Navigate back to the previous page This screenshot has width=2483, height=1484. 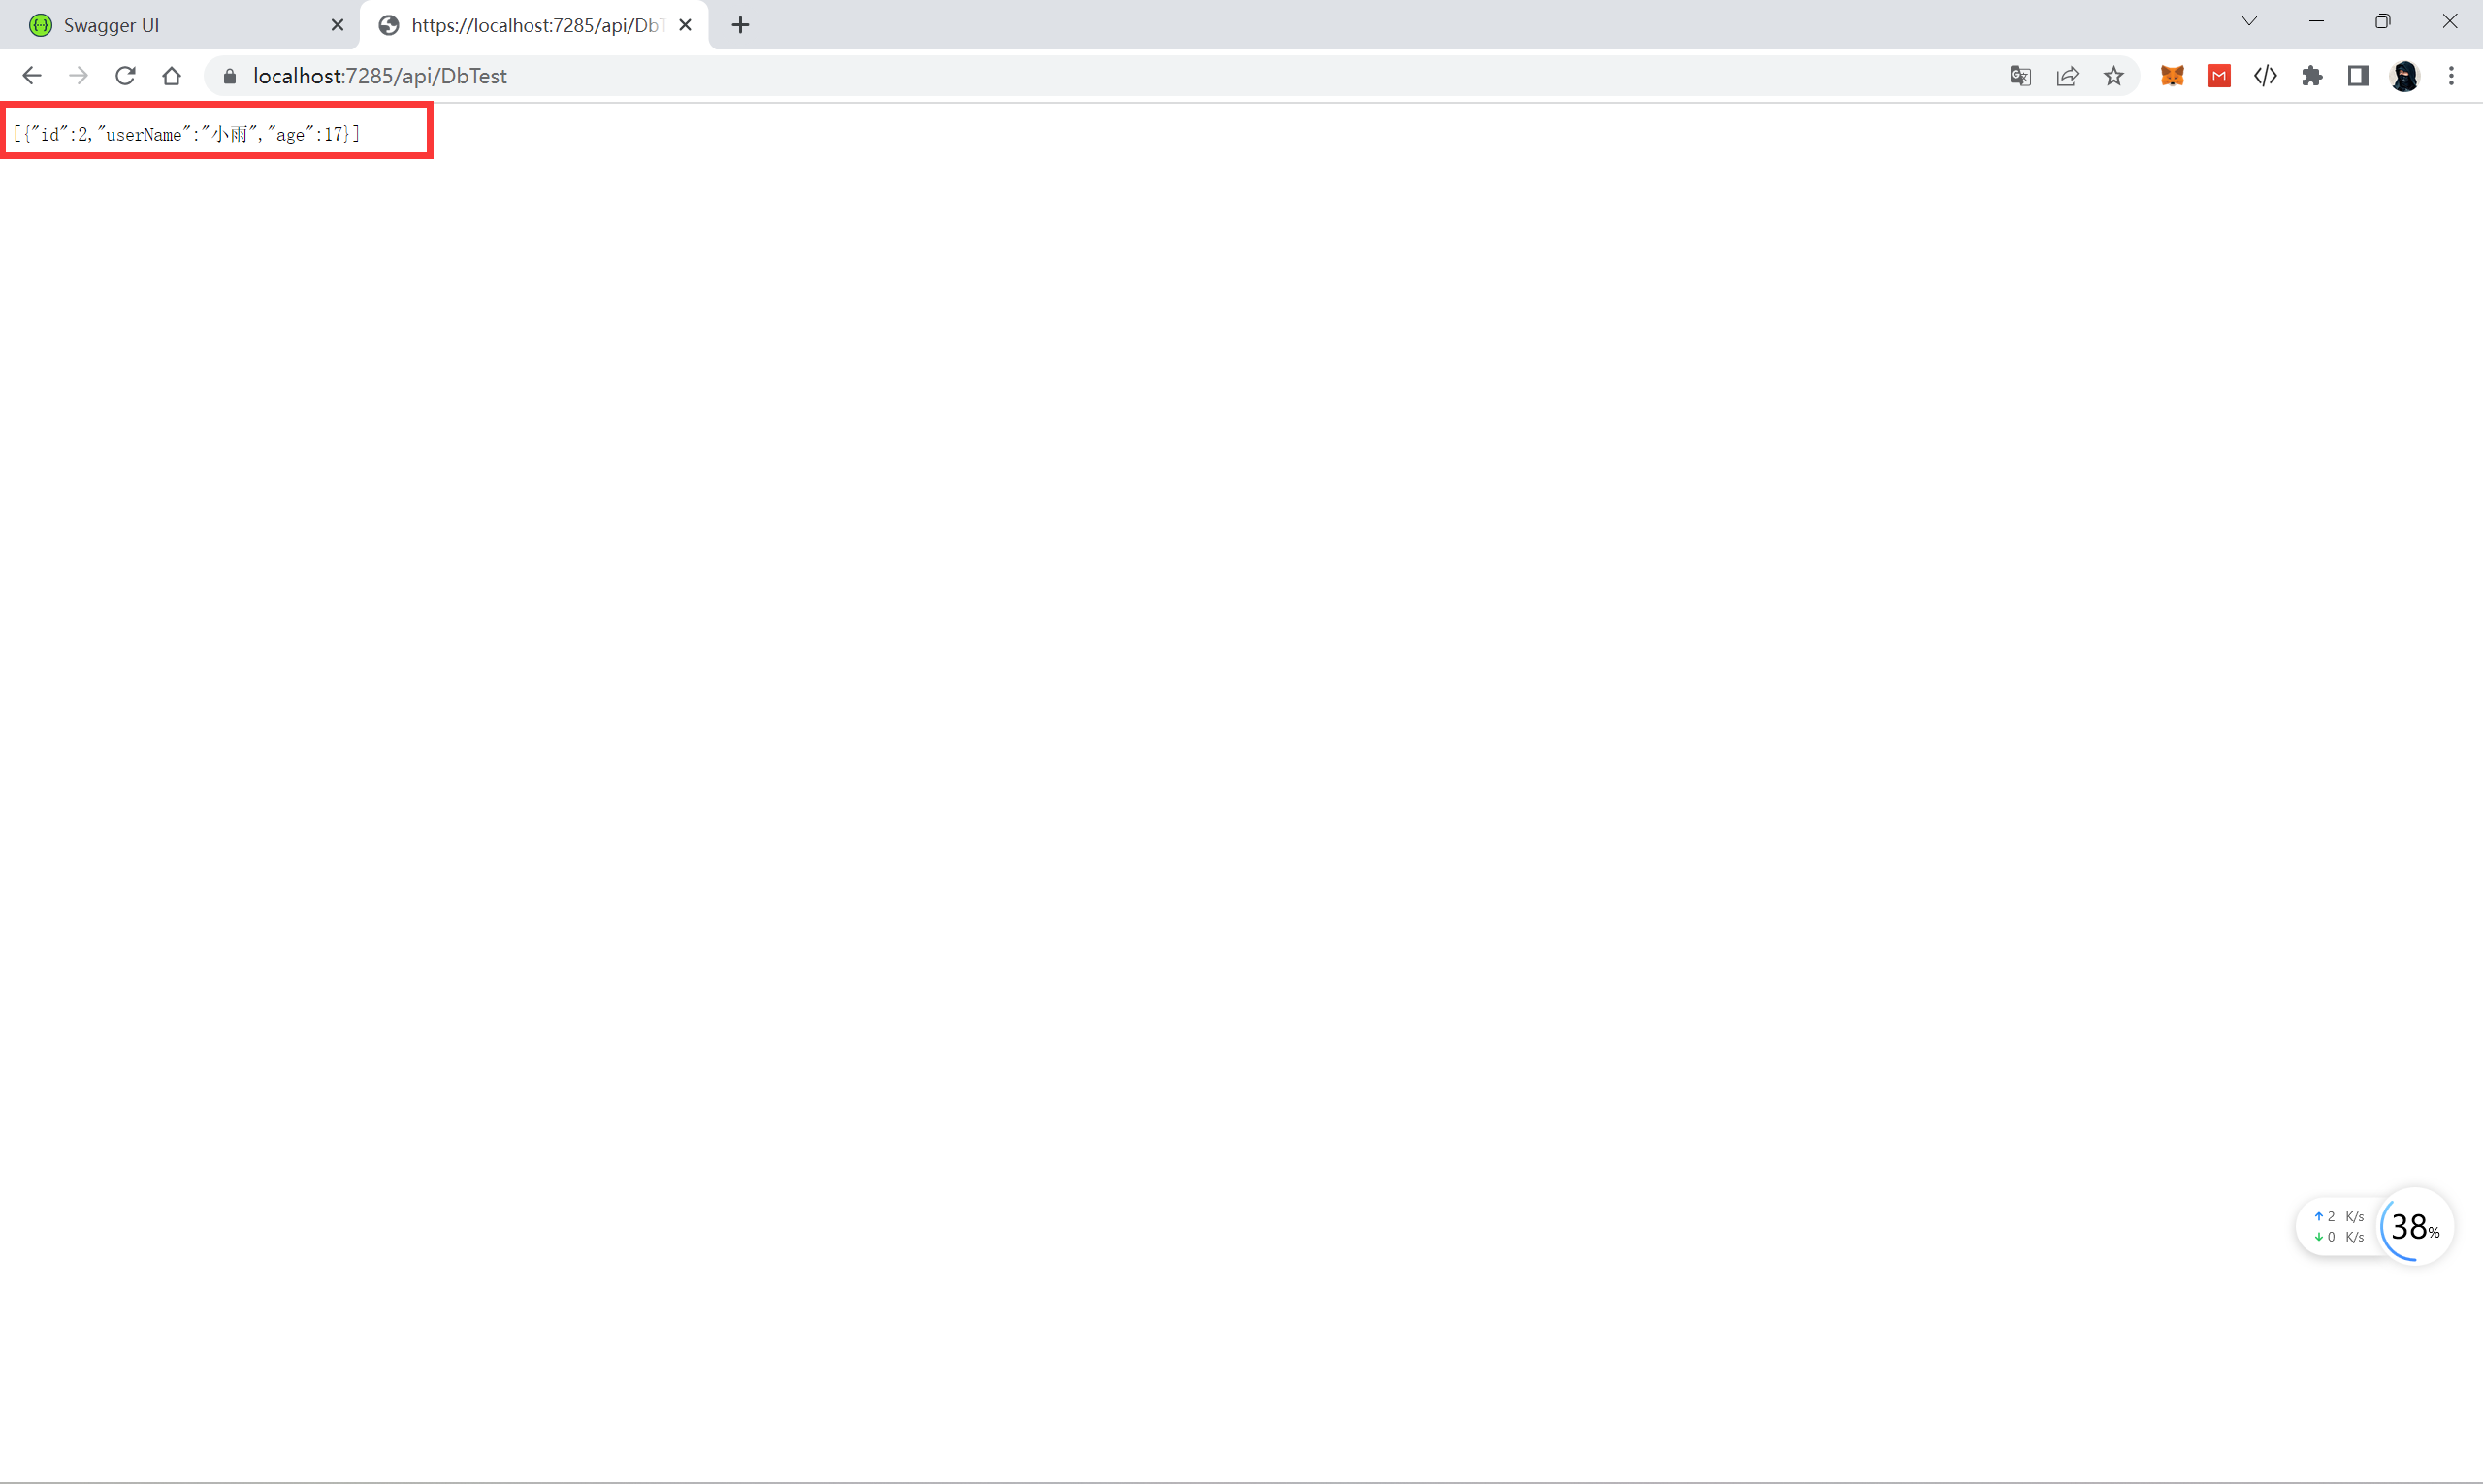32,75
